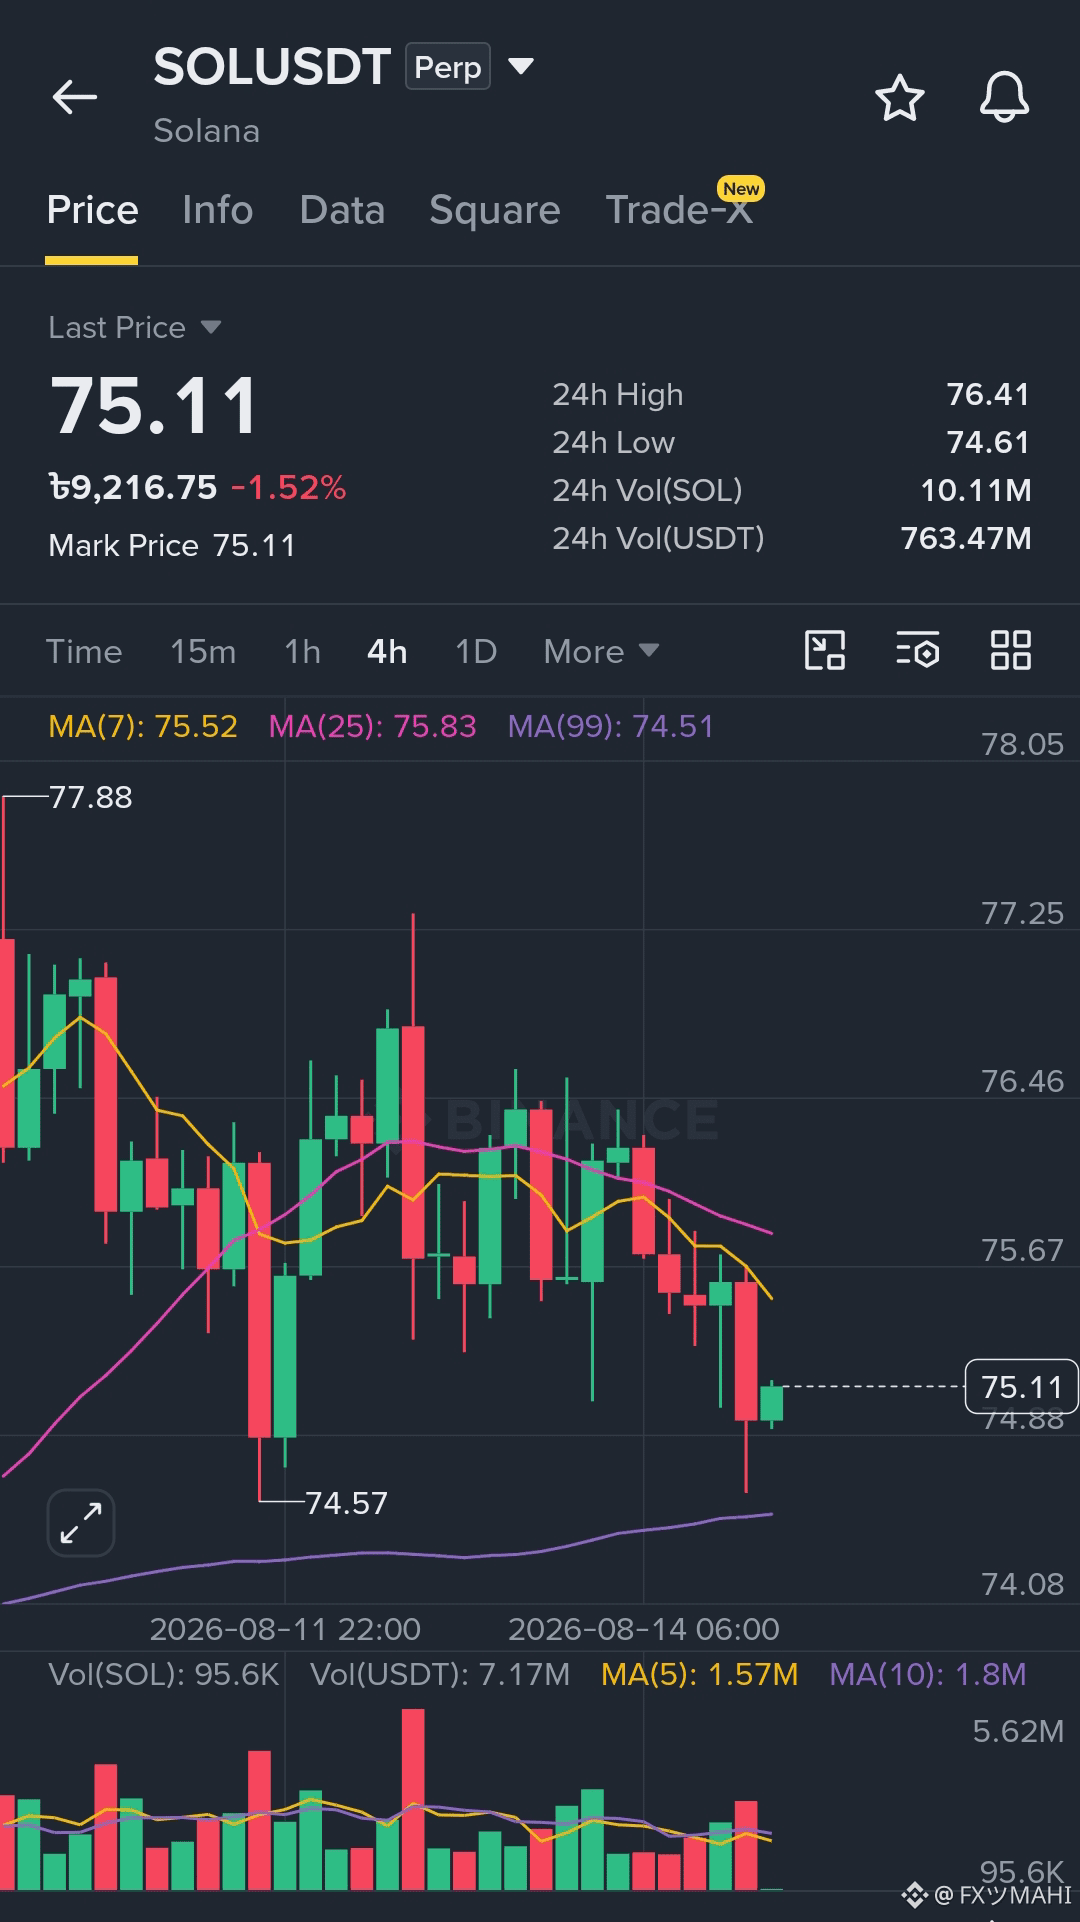This screenshot has width=1080, height=1922.
Task: Tap the volume MA(5): 1.57M label
Action: coord(700,1675)
